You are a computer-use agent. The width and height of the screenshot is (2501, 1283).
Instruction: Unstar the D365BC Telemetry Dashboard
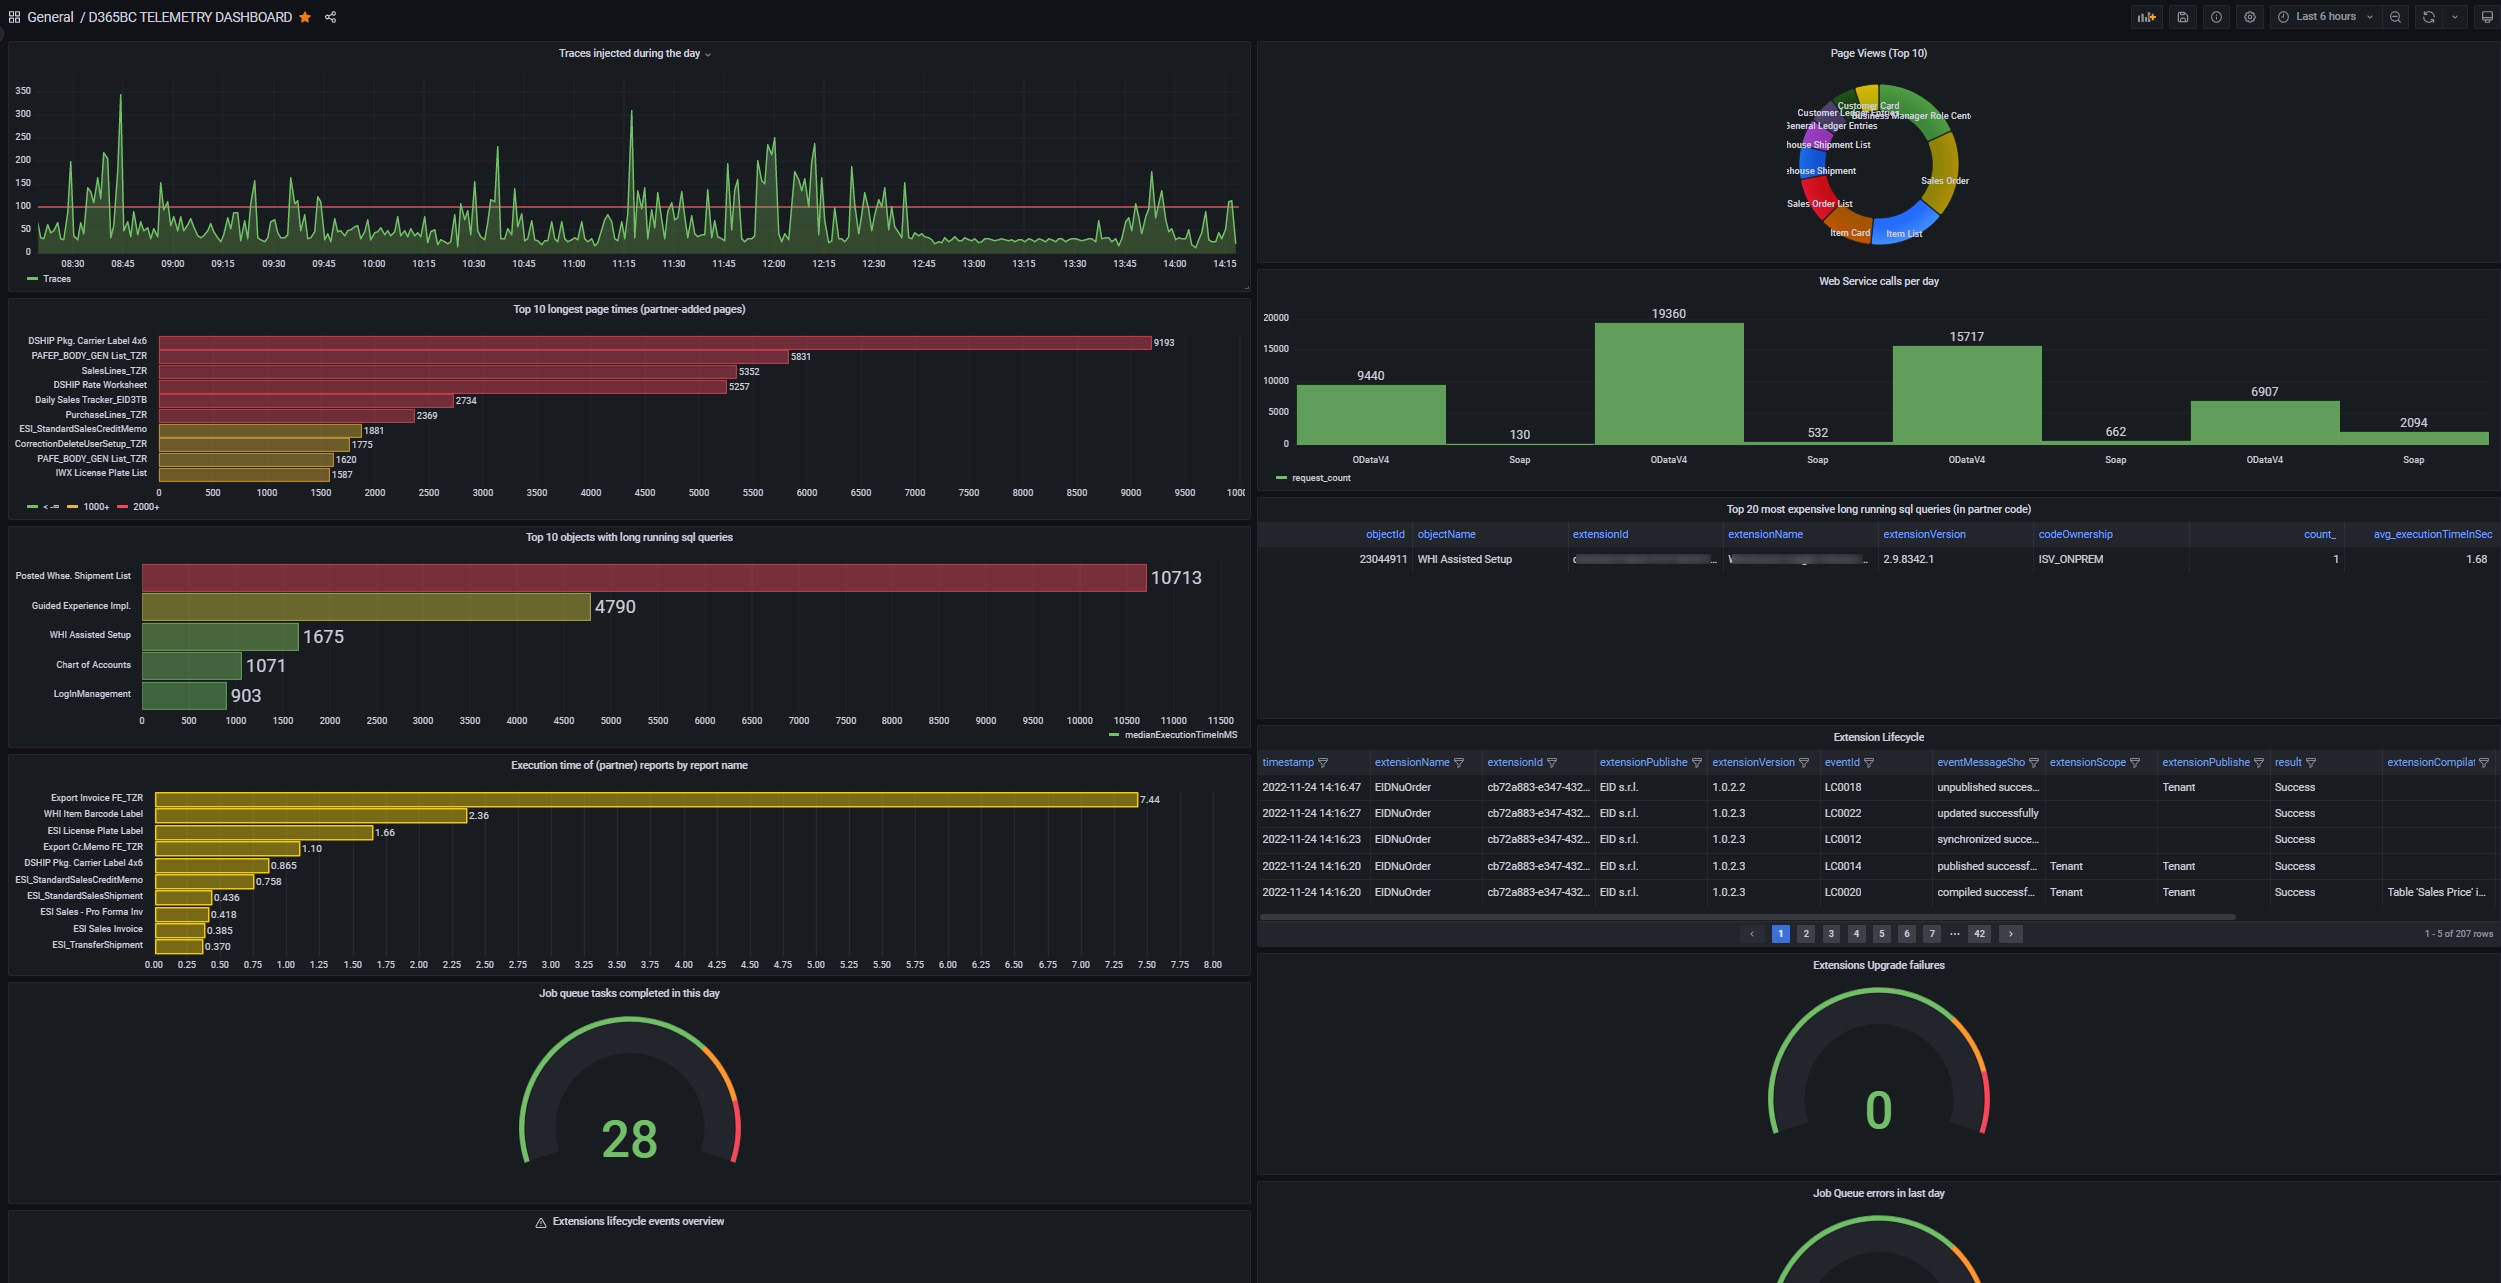pos(303,17)
